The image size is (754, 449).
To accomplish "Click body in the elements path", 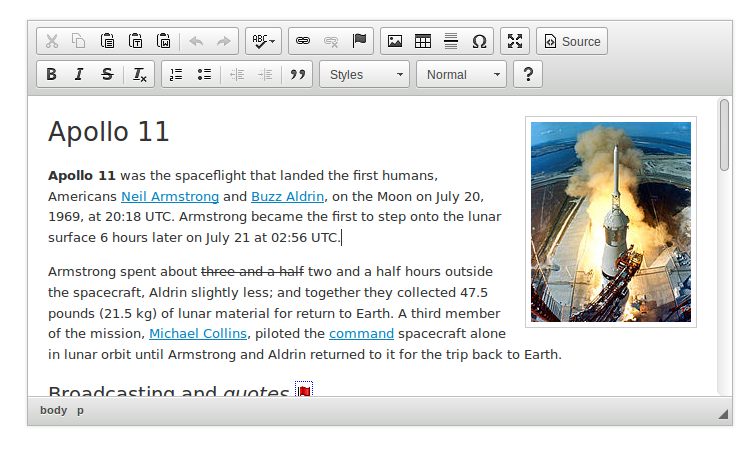I will [53, 411].
